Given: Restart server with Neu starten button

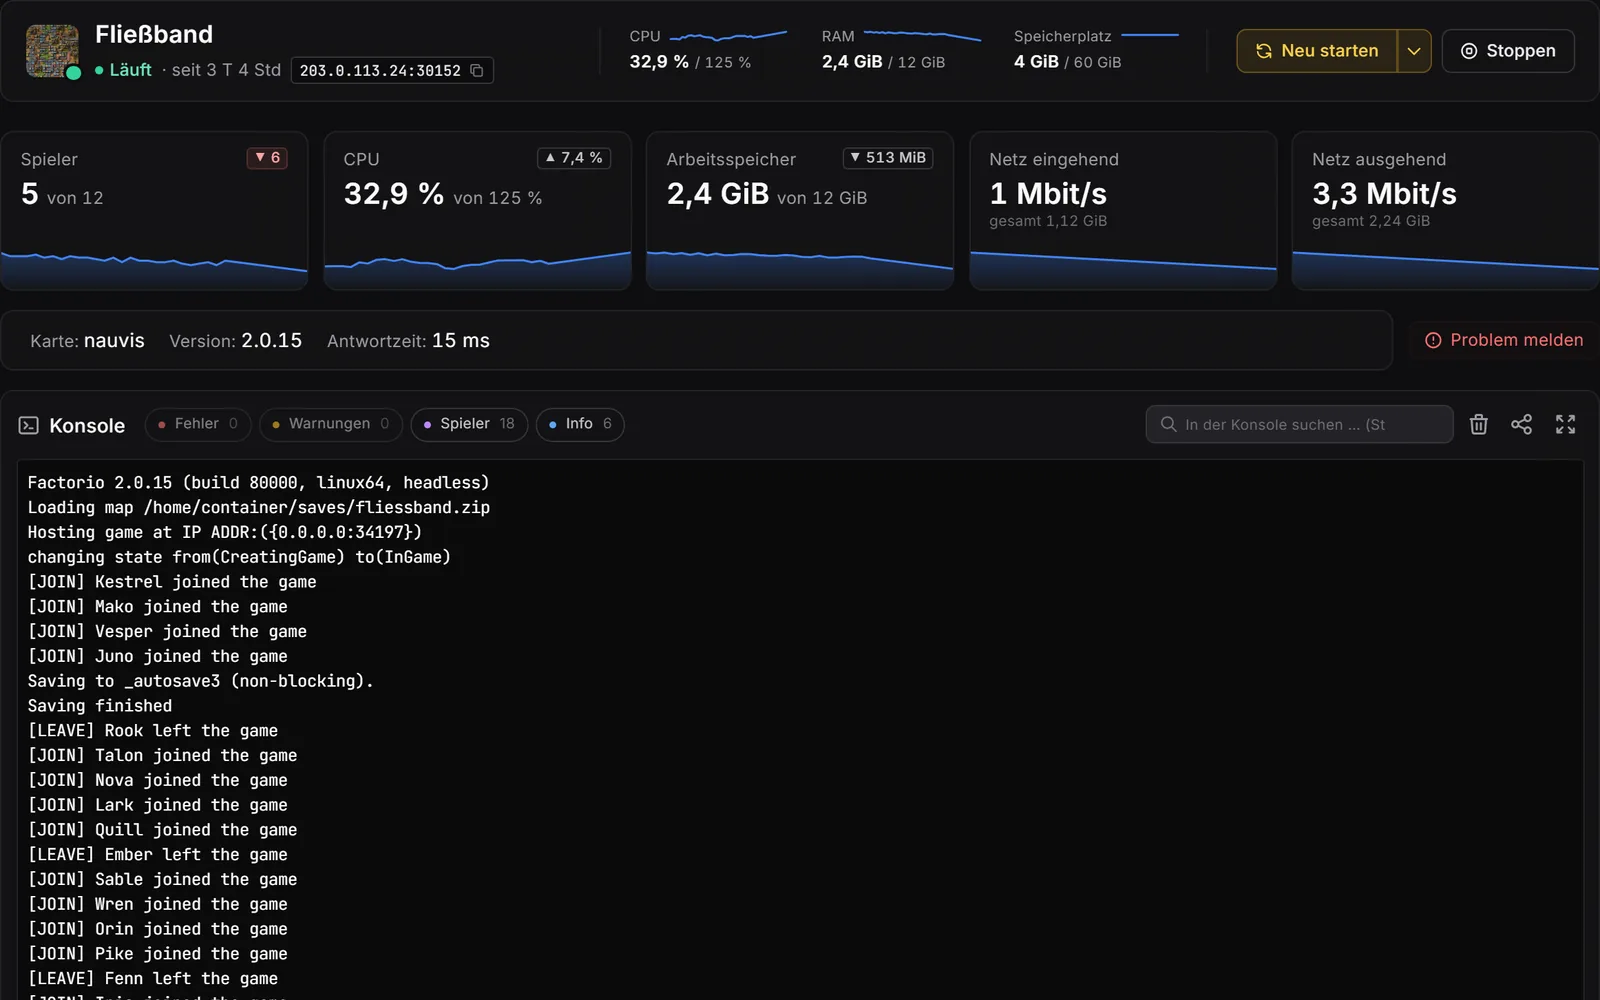Looking at the screenshot, I should click(x=1316, y=51).
